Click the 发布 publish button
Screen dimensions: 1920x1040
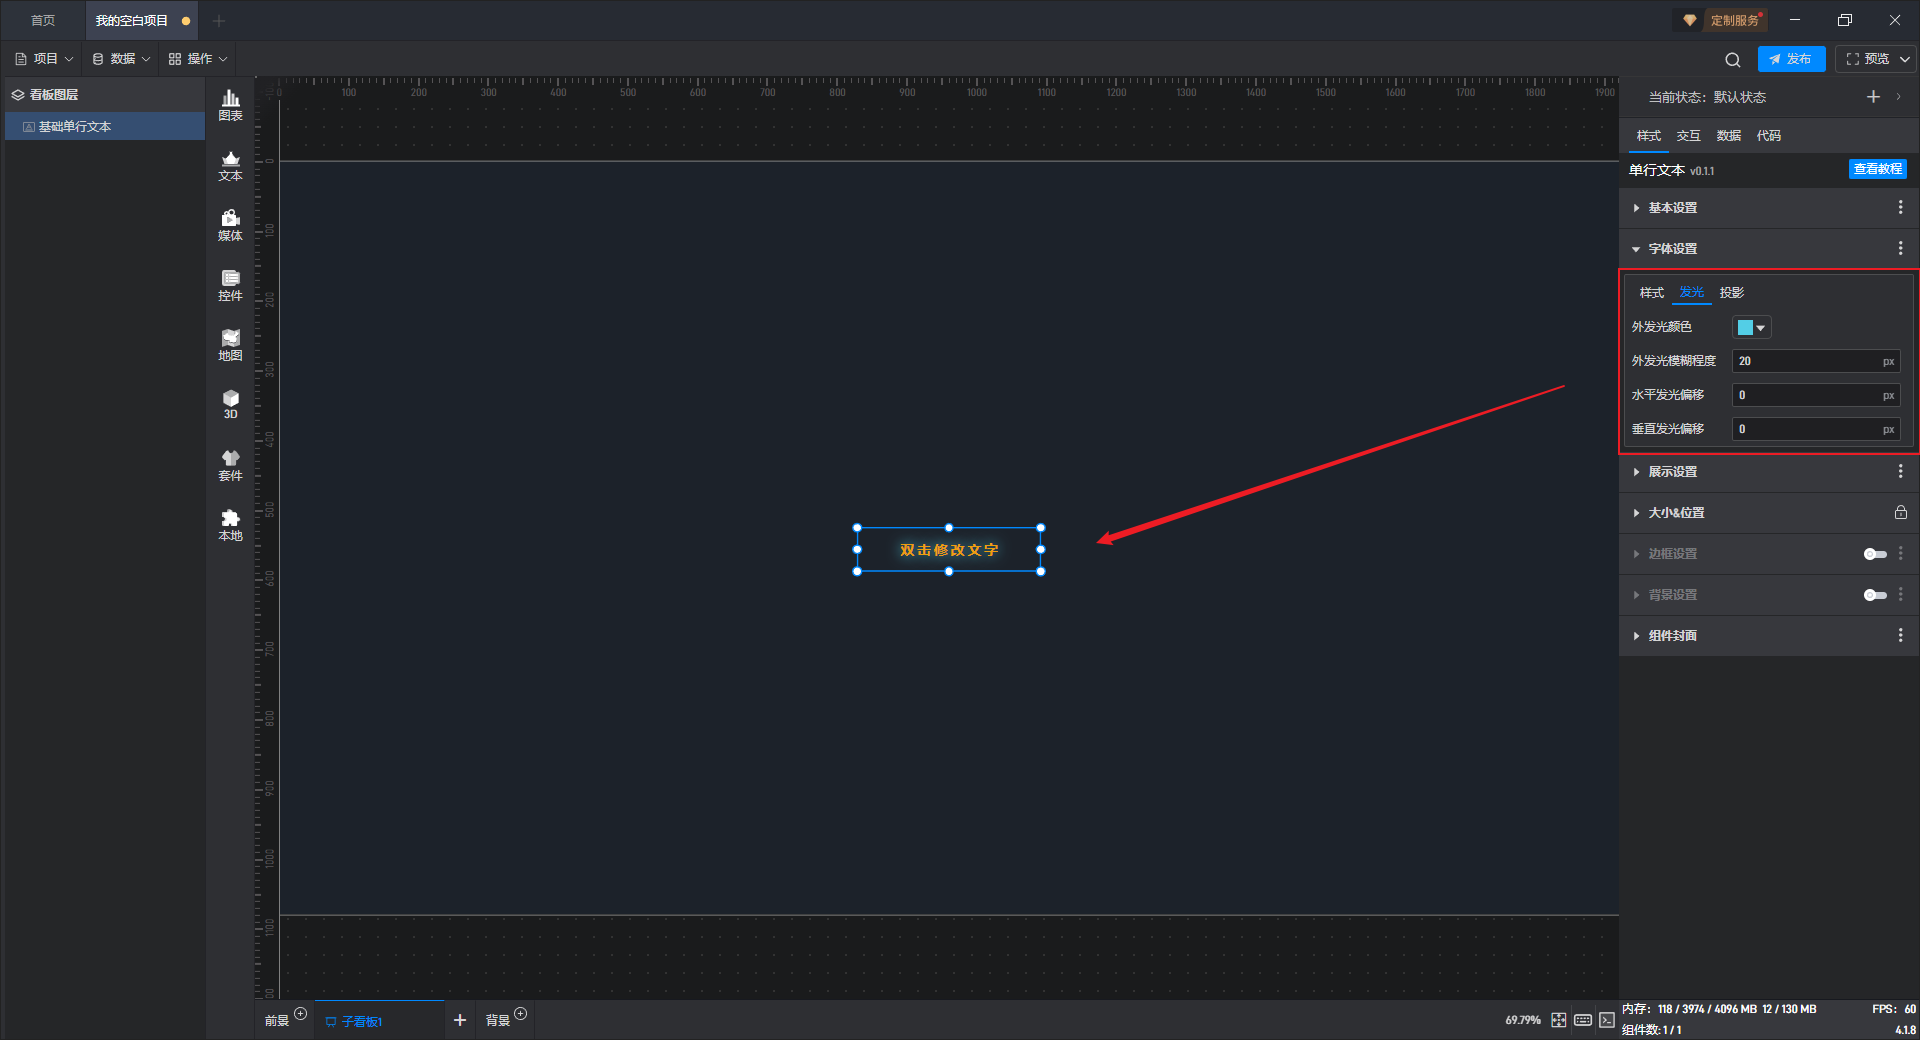coord(1791,59)
